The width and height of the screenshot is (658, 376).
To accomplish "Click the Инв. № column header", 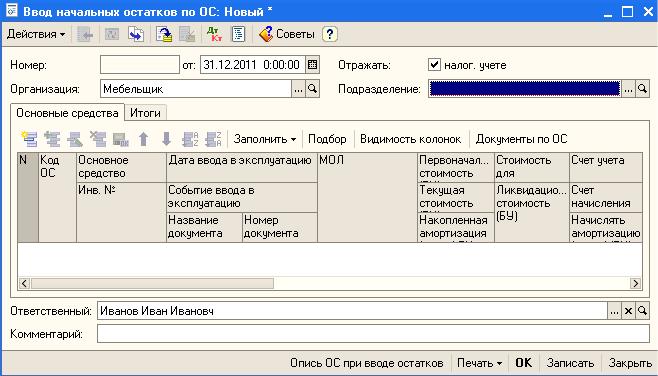I will click(122, 212).
